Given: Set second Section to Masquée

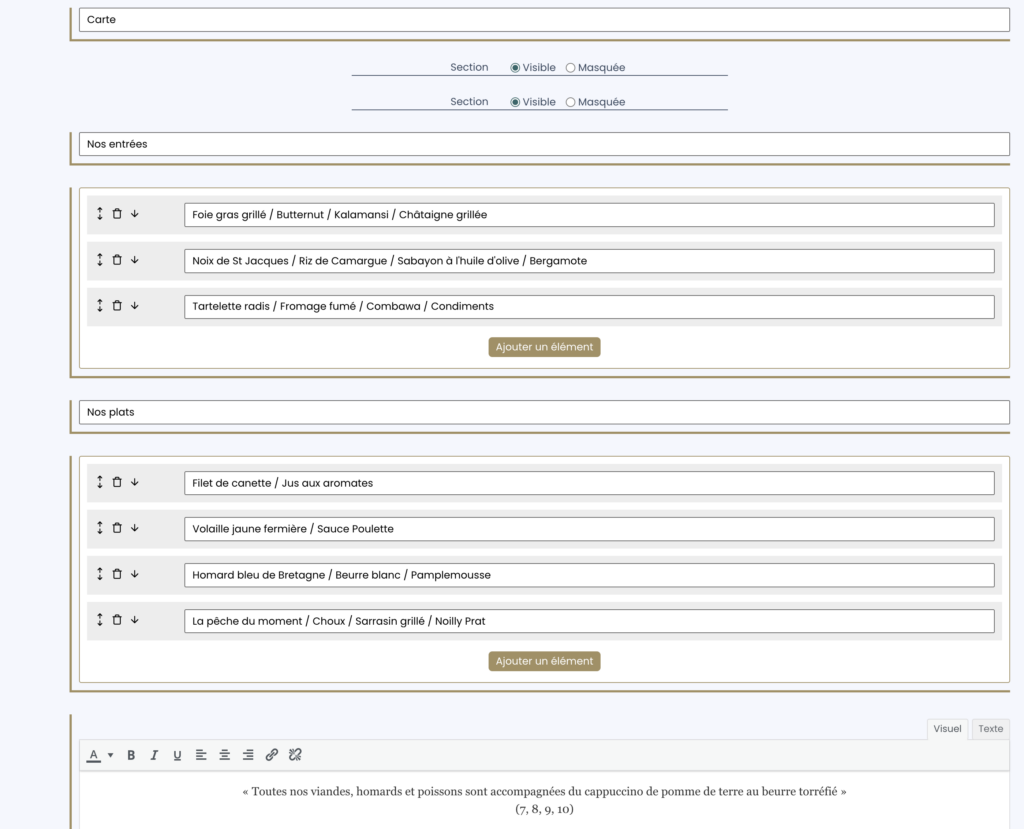Looking at the screenshot, I should pyautogui.click(x=571, y=102).
